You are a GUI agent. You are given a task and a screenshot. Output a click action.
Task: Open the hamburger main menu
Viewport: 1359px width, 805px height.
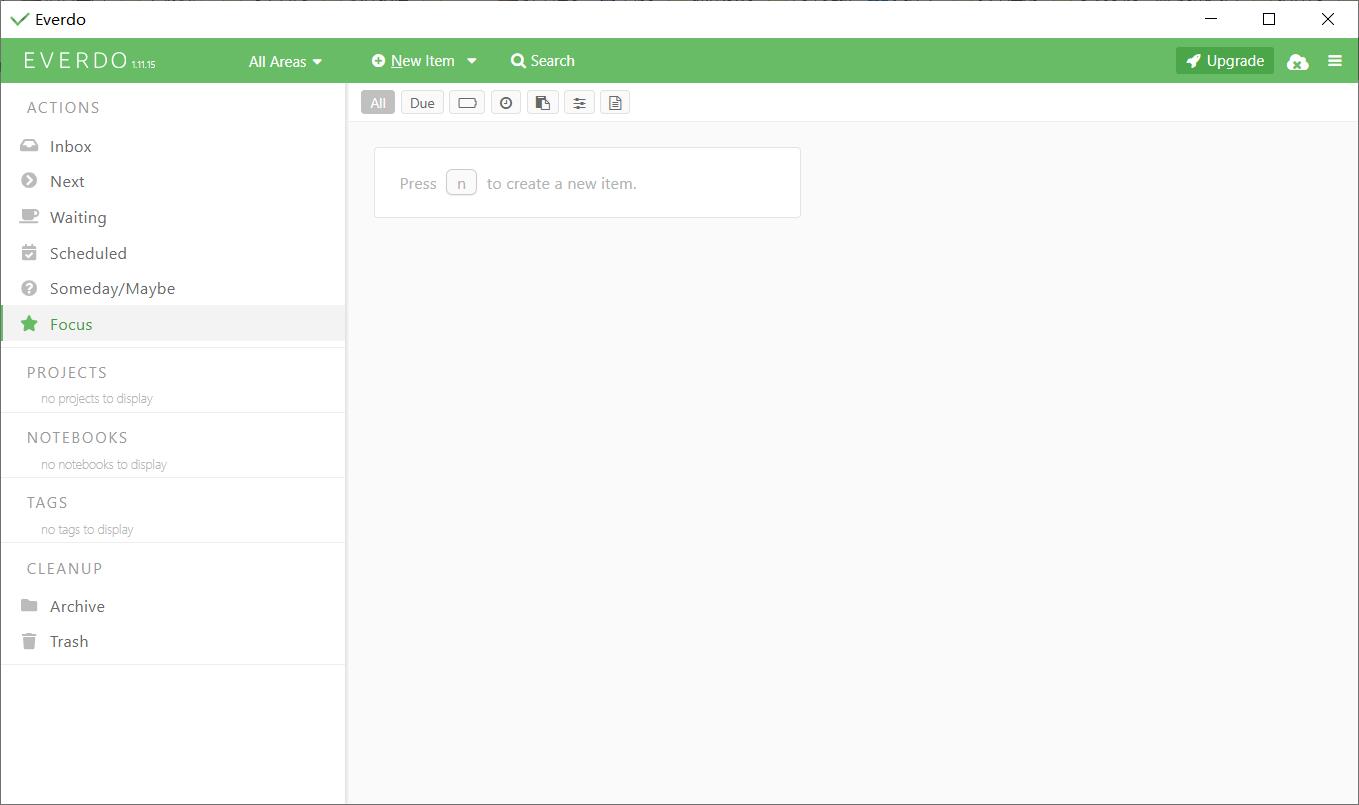[1335, 61]
